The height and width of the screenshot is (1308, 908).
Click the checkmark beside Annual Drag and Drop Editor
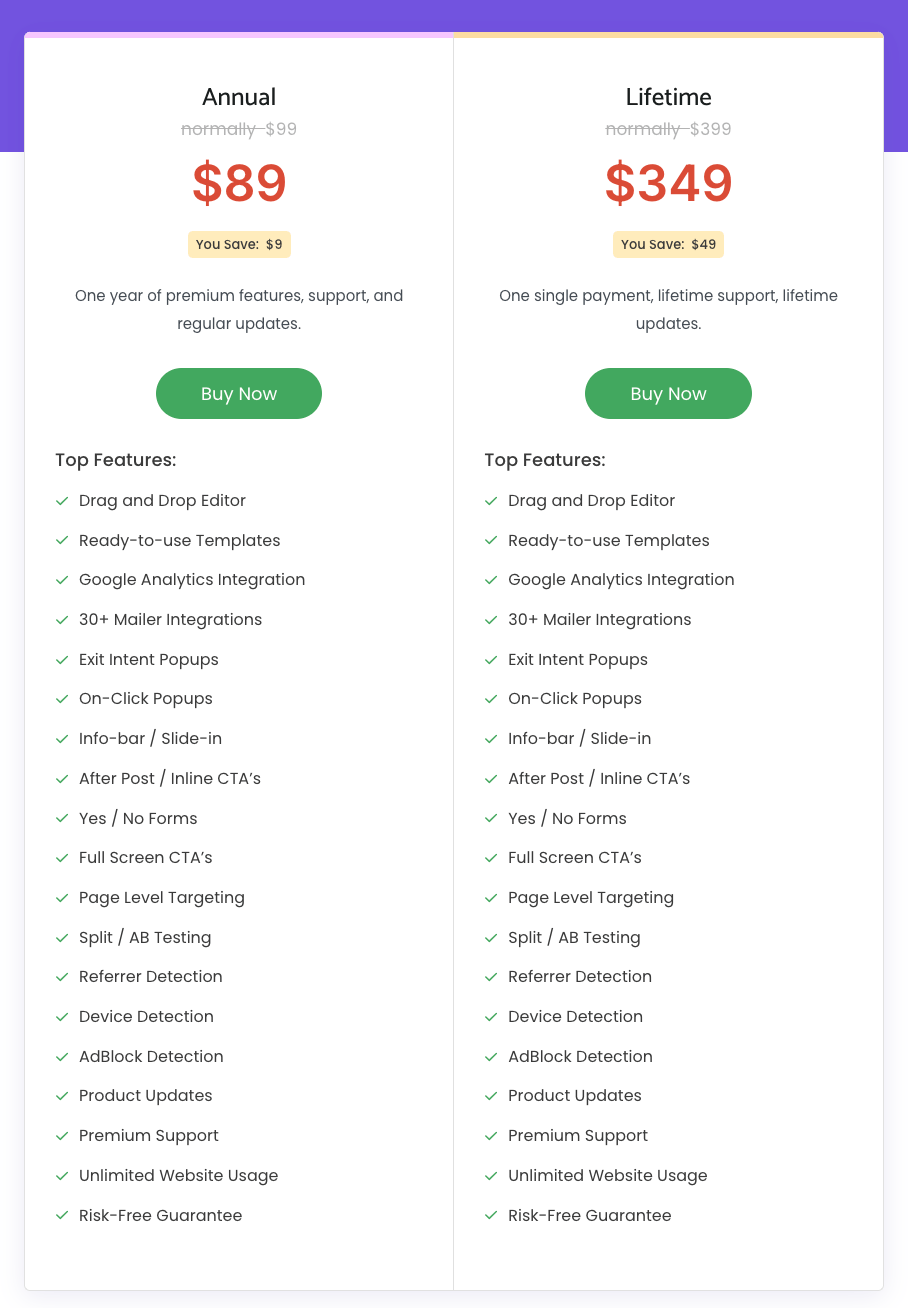click(x=62, y=501)
